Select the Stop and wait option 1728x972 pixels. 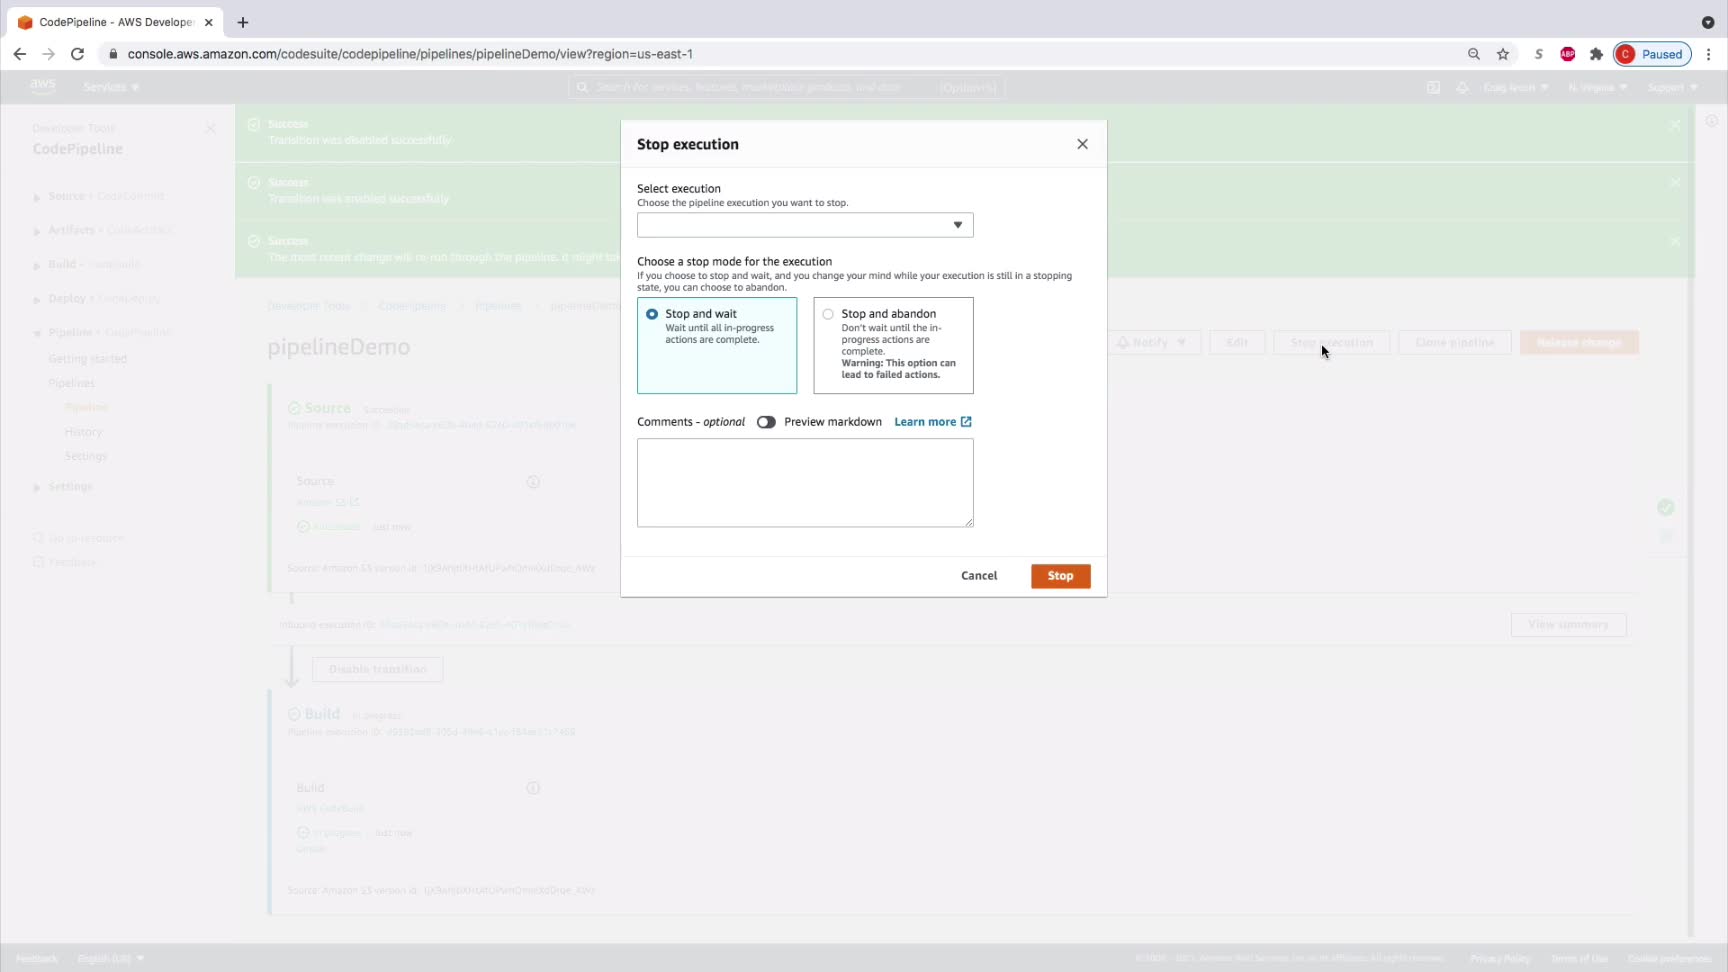pos(717,345)
